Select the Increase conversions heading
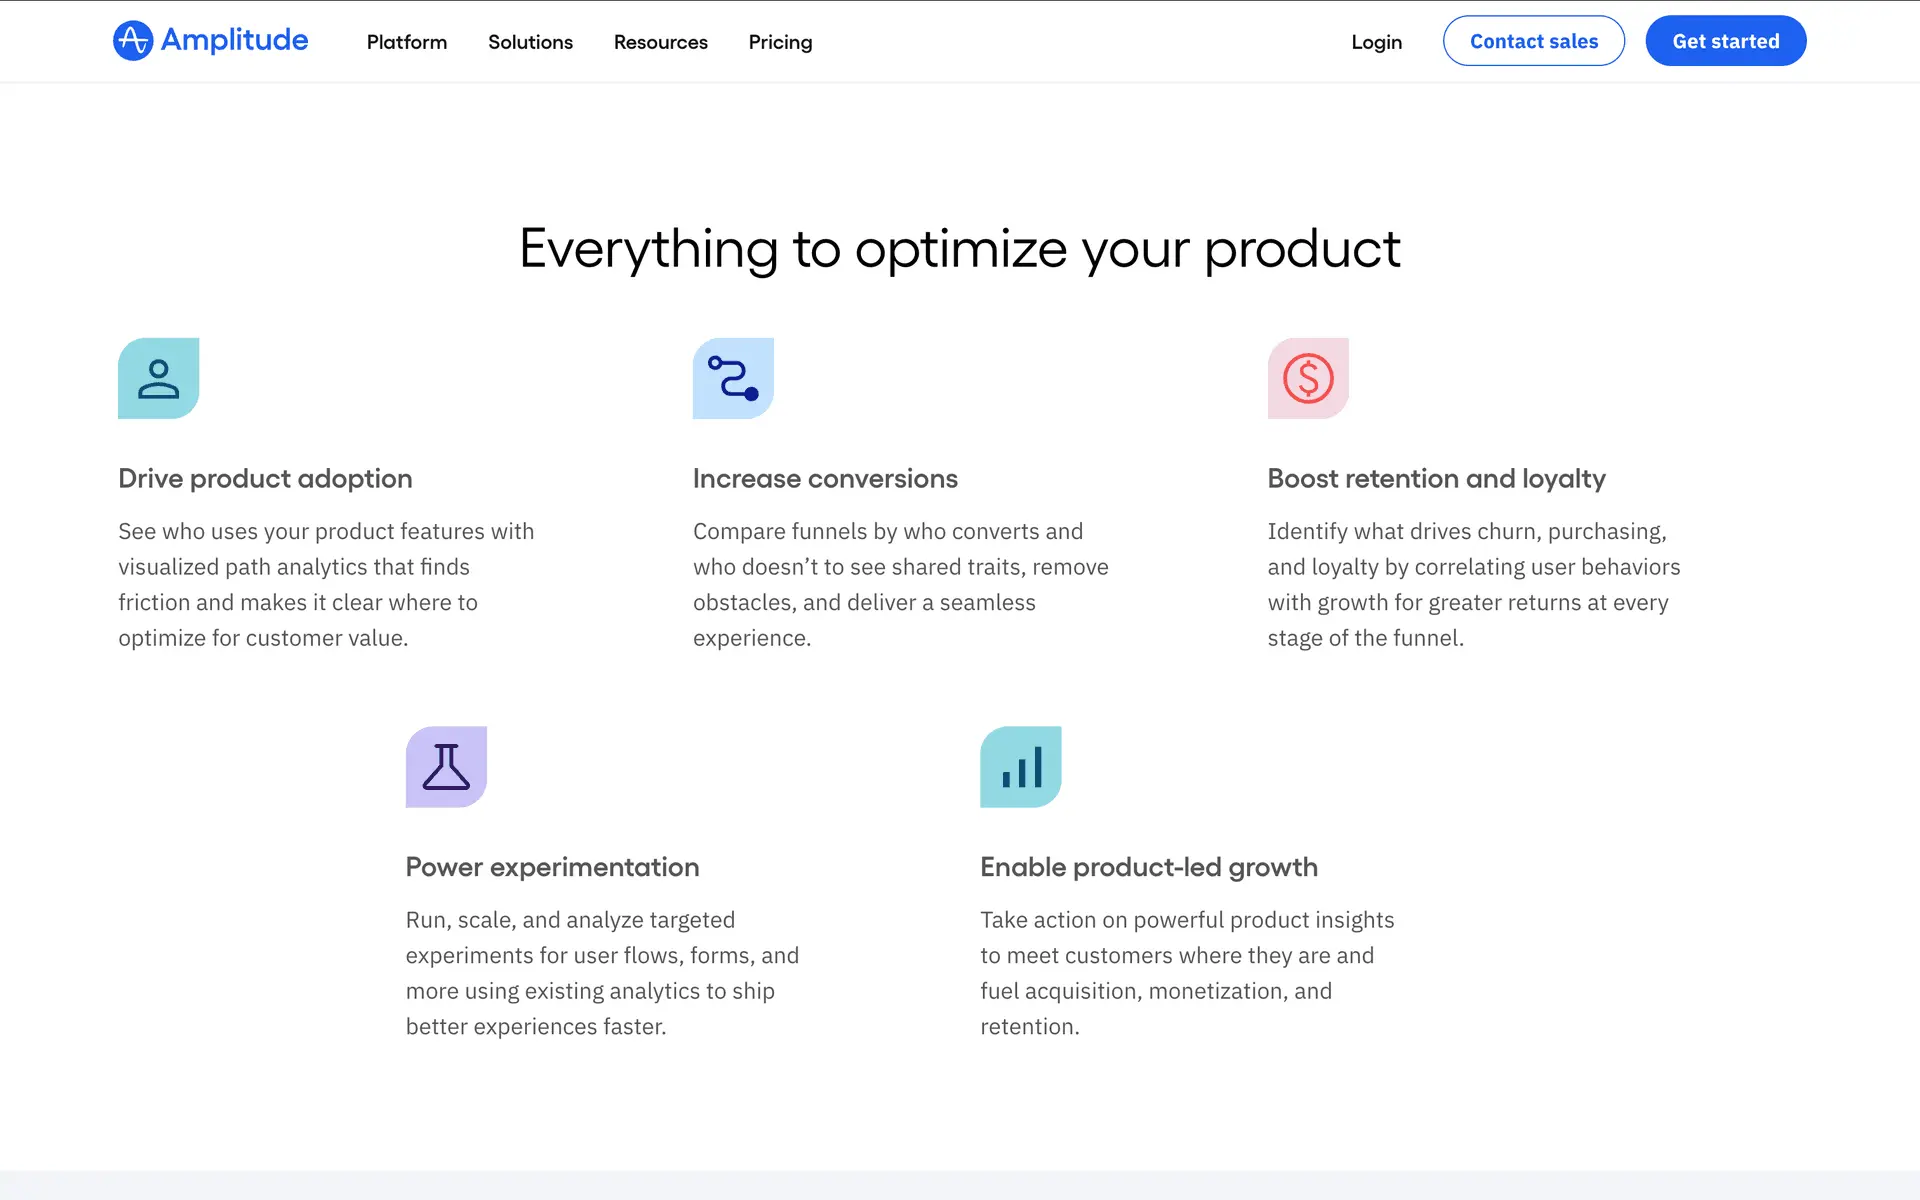1920x1200 pixels. [825, 479]
